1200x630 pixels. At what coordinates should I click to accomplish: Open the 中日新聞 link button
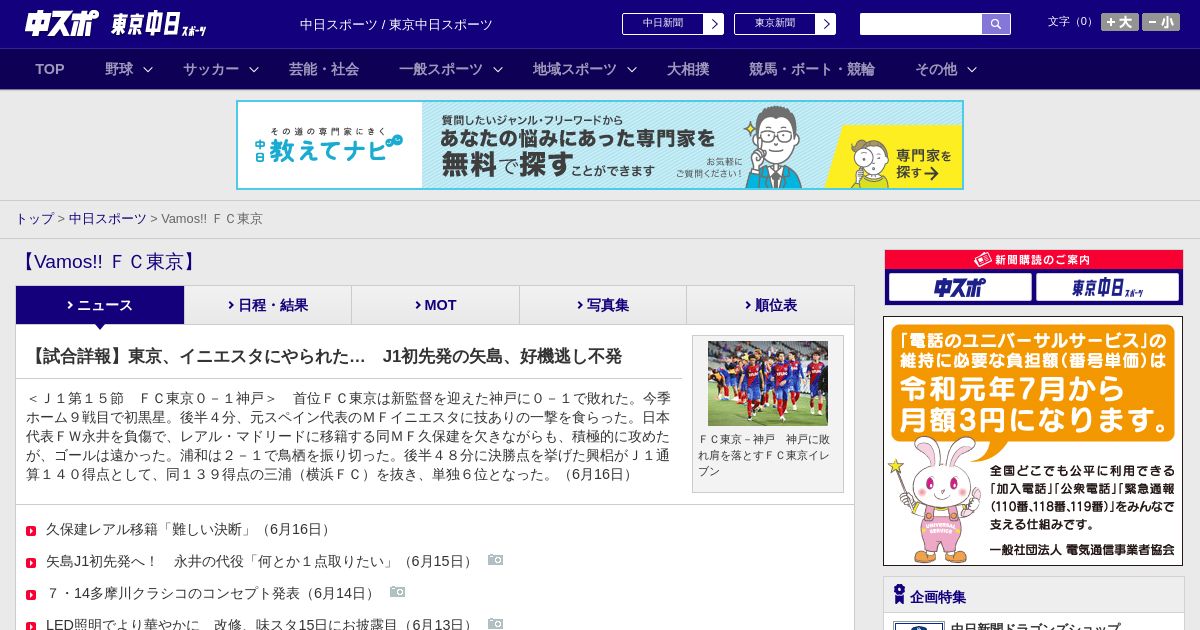click(673, 24)
